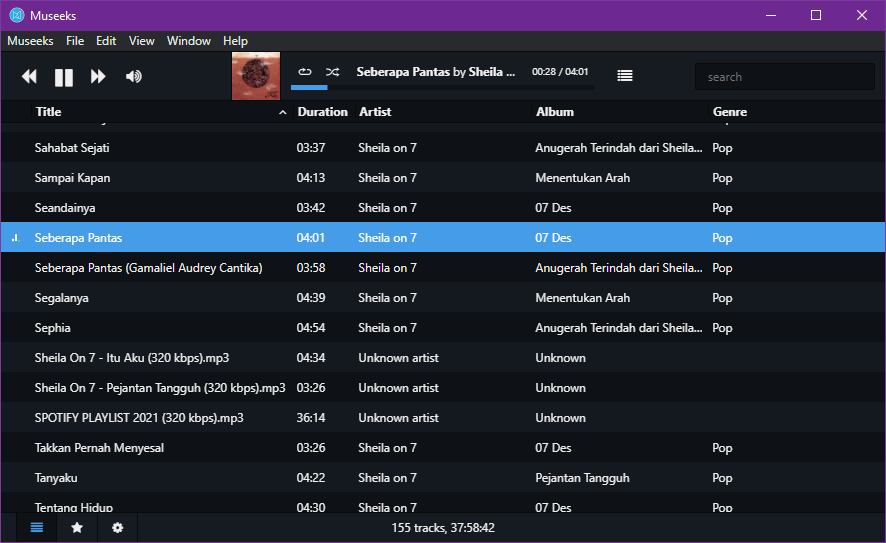
Task: Select the track Sampai Kapan
Action: point(72,178)
